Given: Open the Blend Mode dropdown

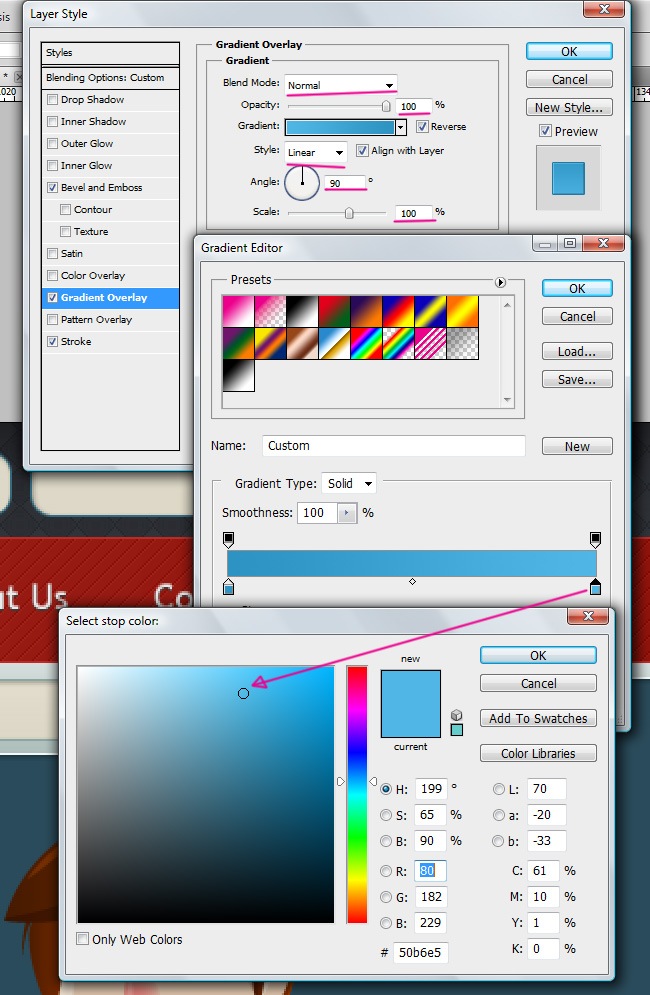Looking at the screenshot, I should tap(340, 85).
